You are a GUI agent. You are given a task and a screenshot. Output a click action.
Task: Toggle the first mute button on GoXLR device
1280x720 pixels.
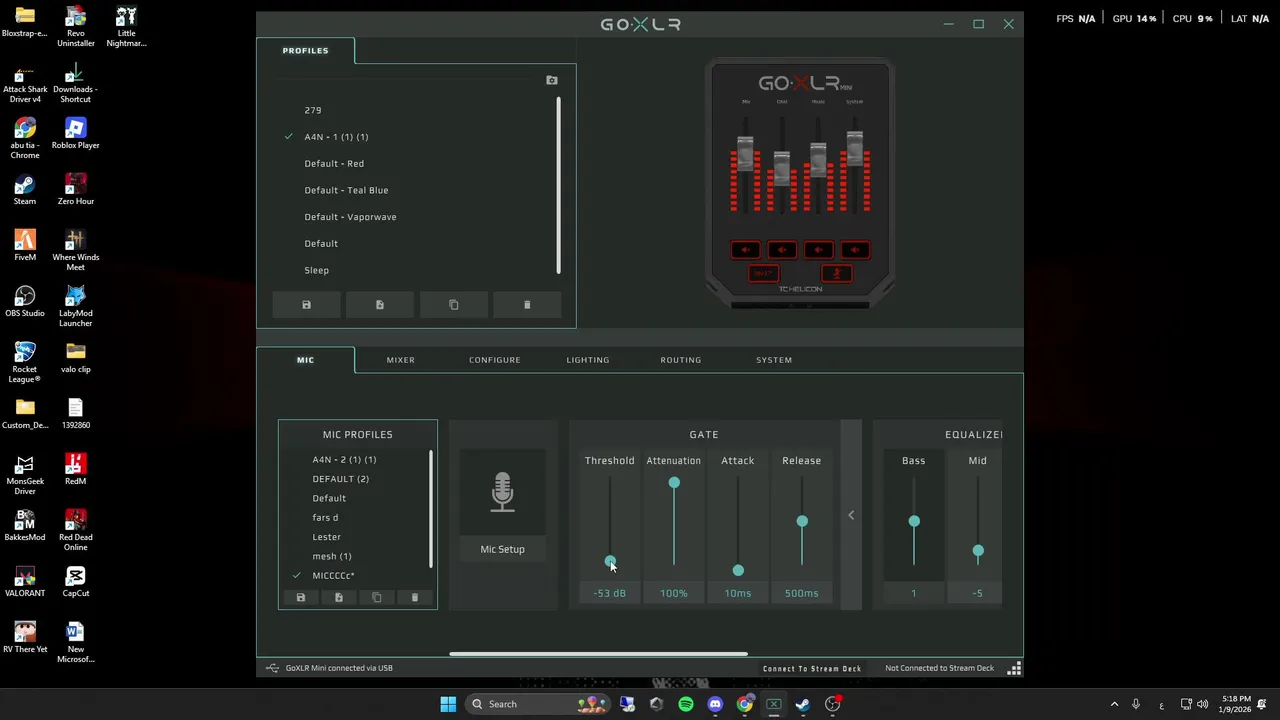(745, 250)
